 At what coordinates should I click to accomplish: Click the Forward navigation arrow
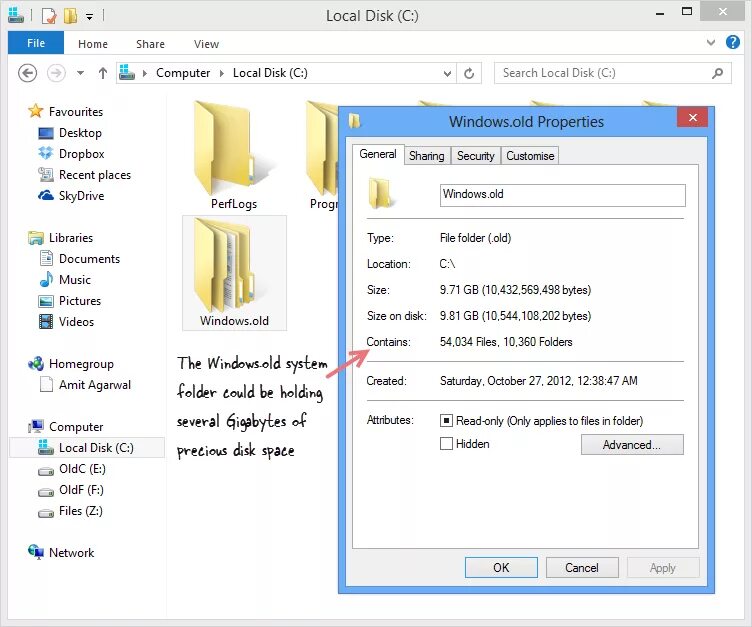[x=56, y=73]
